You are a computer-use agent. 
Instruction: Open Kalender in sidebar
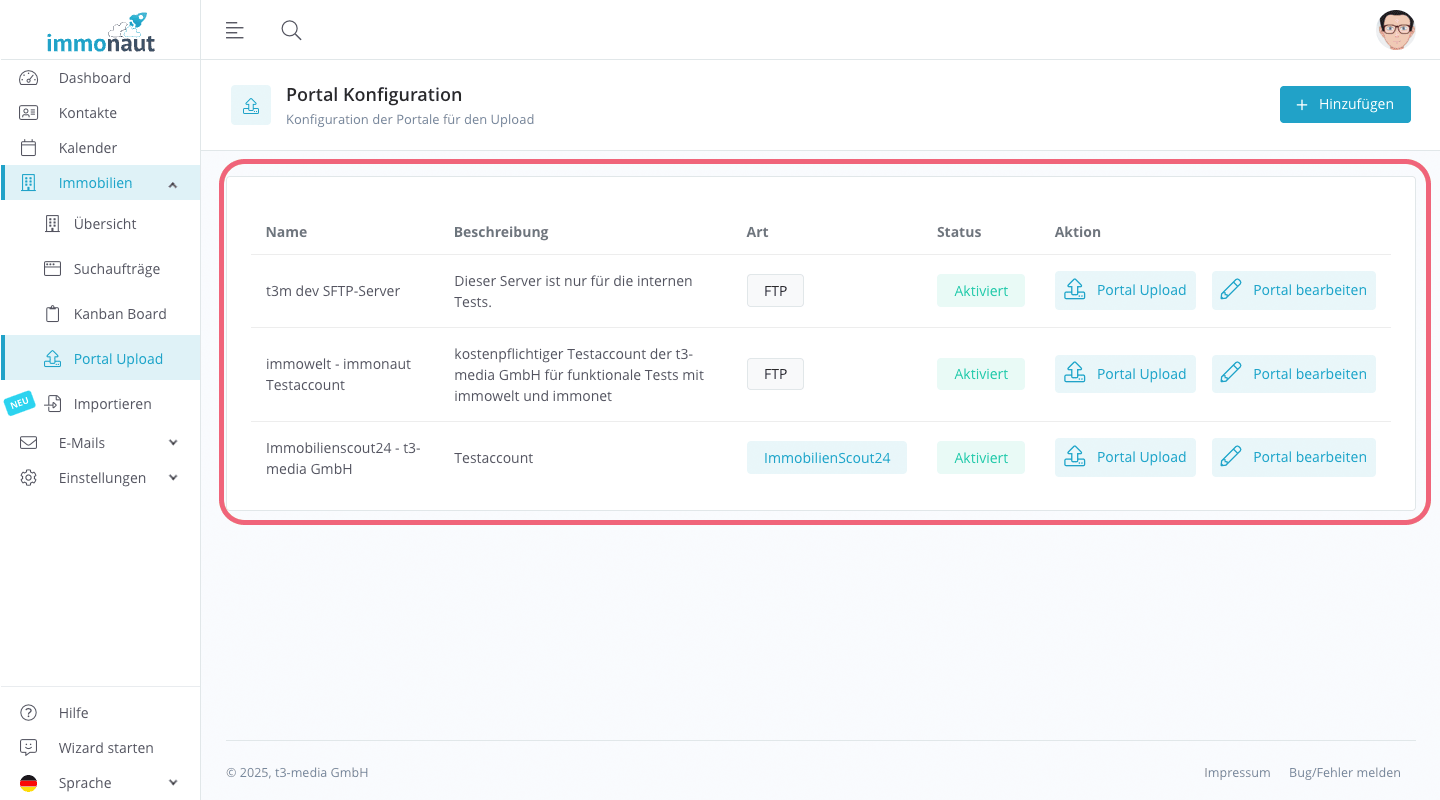pyautogui.click(x=87, y=148)
